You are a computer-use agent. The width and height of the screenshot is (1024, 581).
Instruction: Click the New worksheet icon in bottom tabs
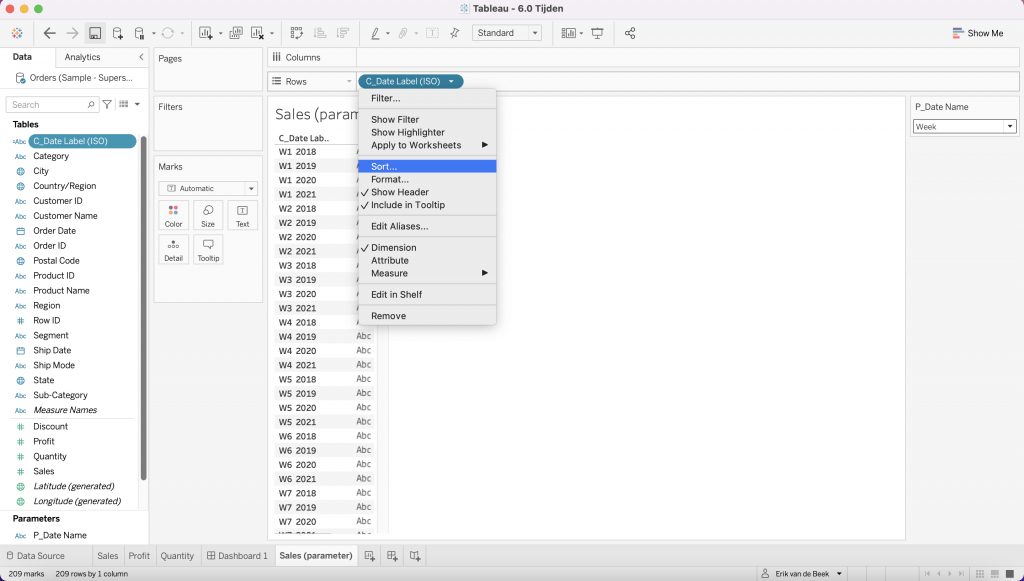pos(370,556)
